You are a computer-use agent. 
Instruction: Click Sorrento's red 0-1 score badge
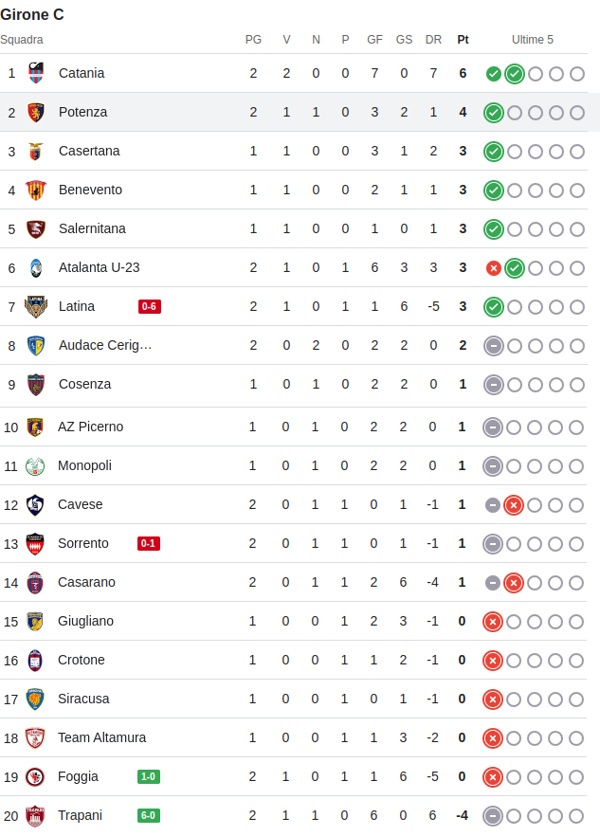click(148, 544)
